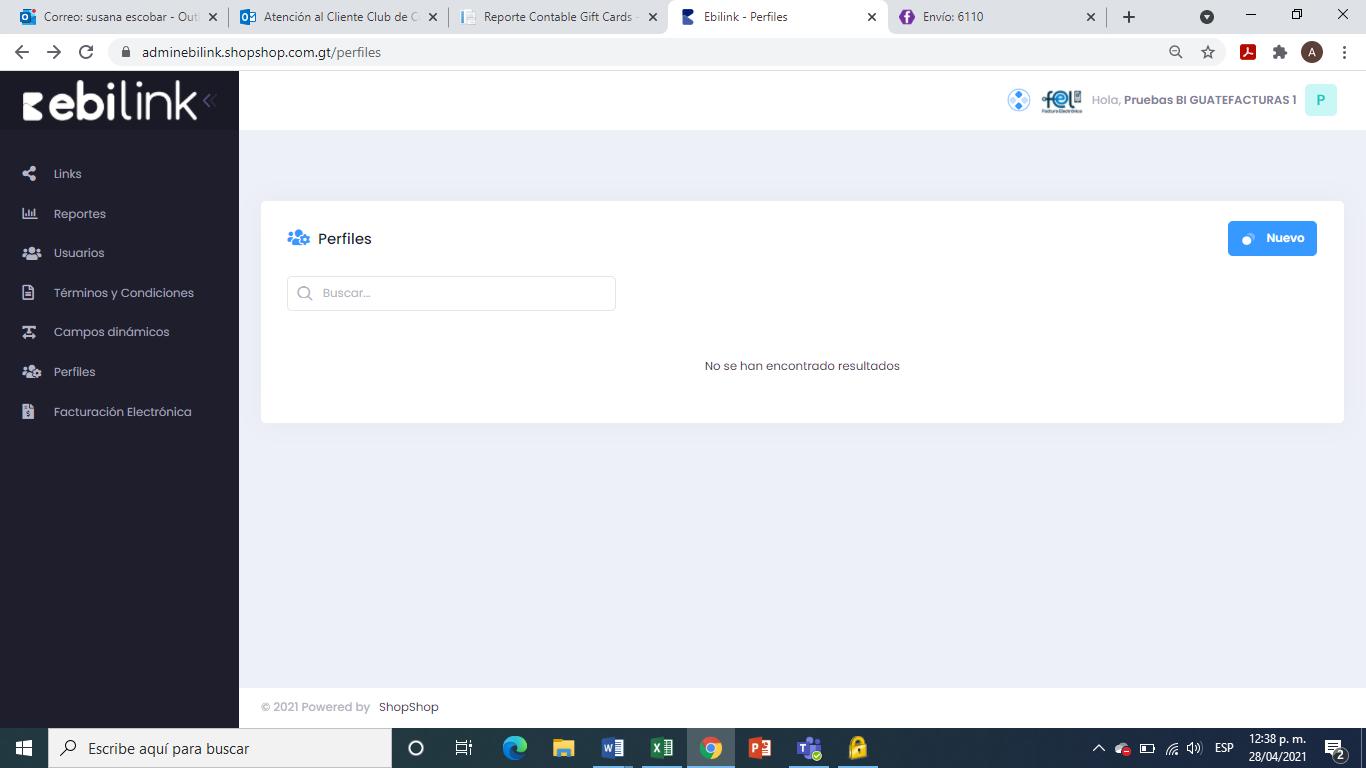Switch to the Reporte Contable Gift Cards tab

[558, 17]
